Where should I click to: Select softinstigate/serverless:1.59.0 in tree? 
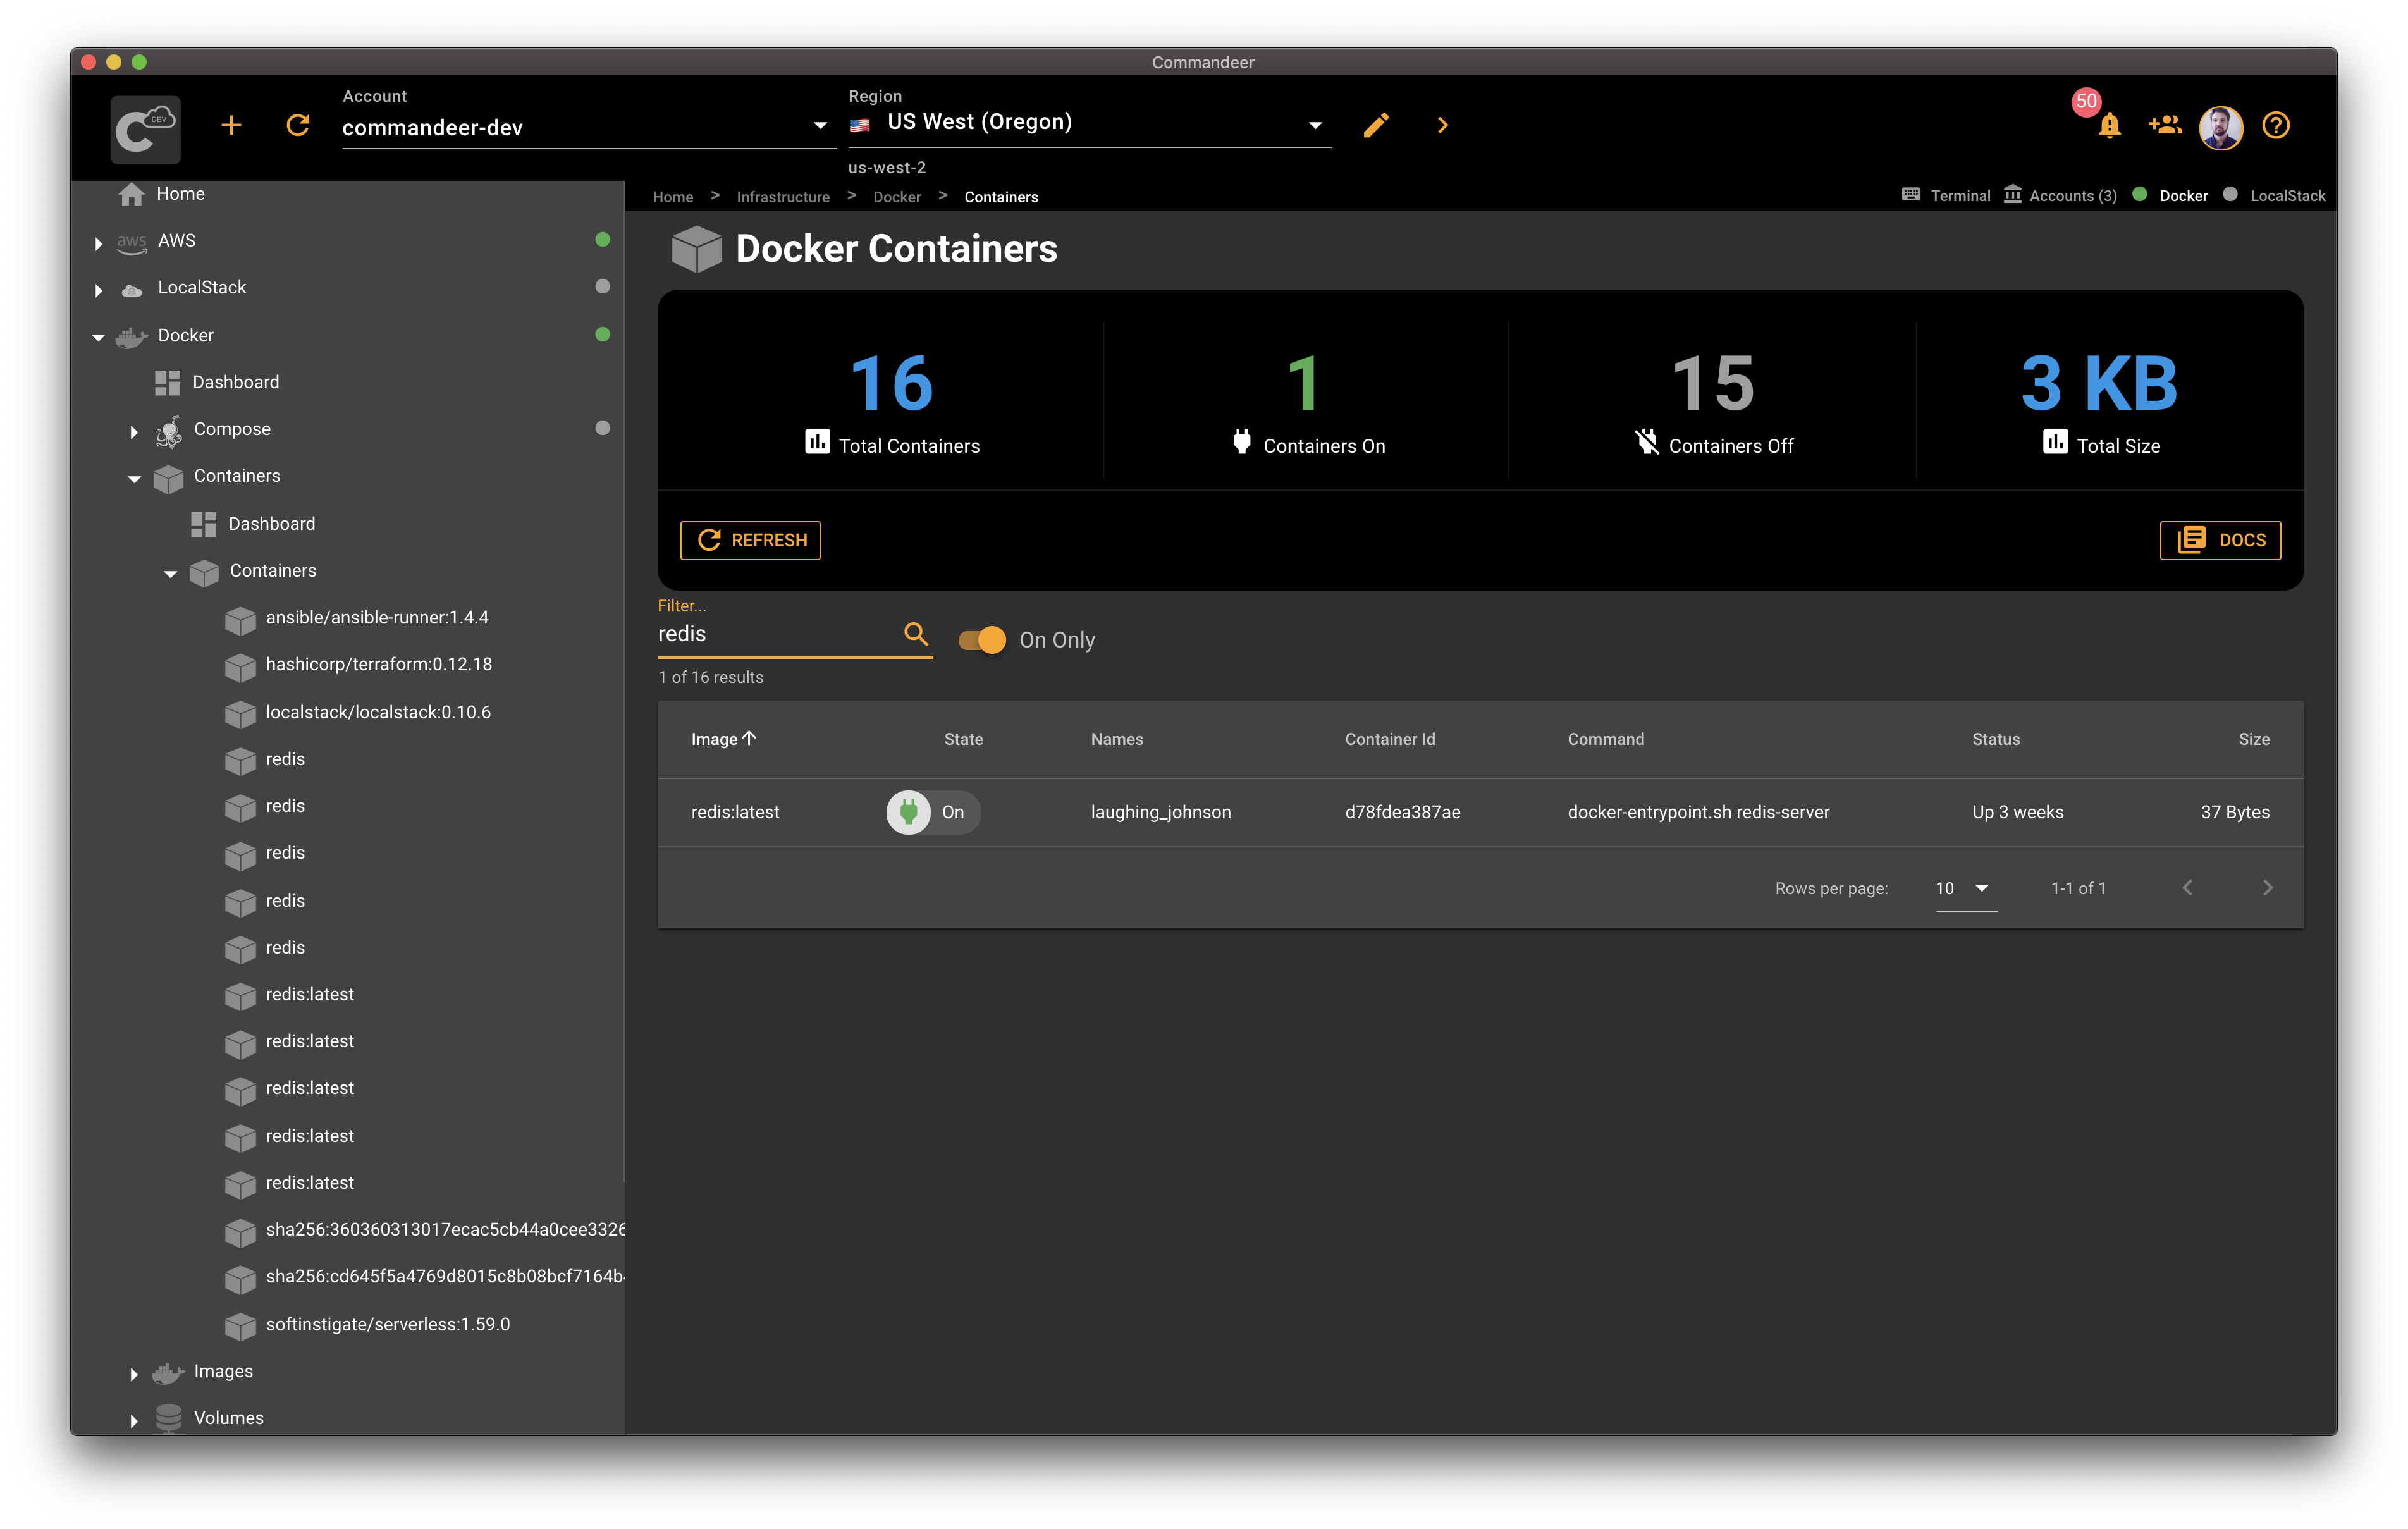coord(387,1325)
